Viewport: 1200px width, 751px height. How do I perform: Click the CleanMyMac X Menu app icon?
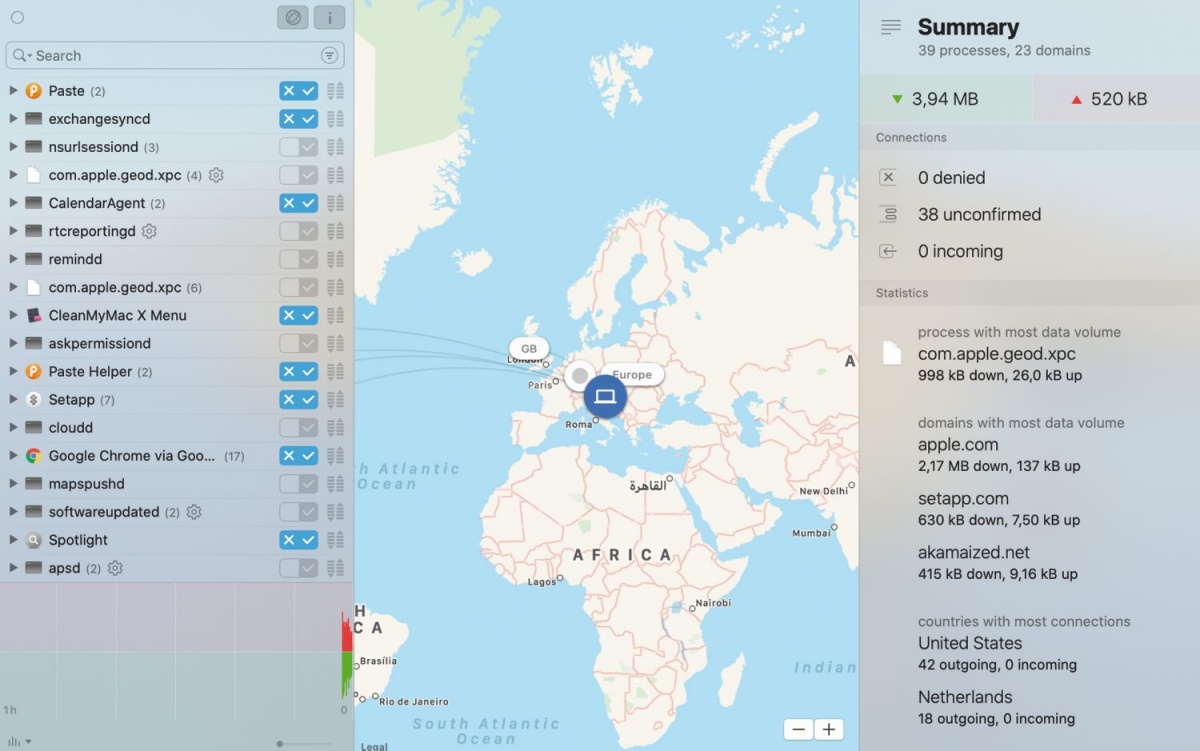pyautogui.click(x=33, y=315)
